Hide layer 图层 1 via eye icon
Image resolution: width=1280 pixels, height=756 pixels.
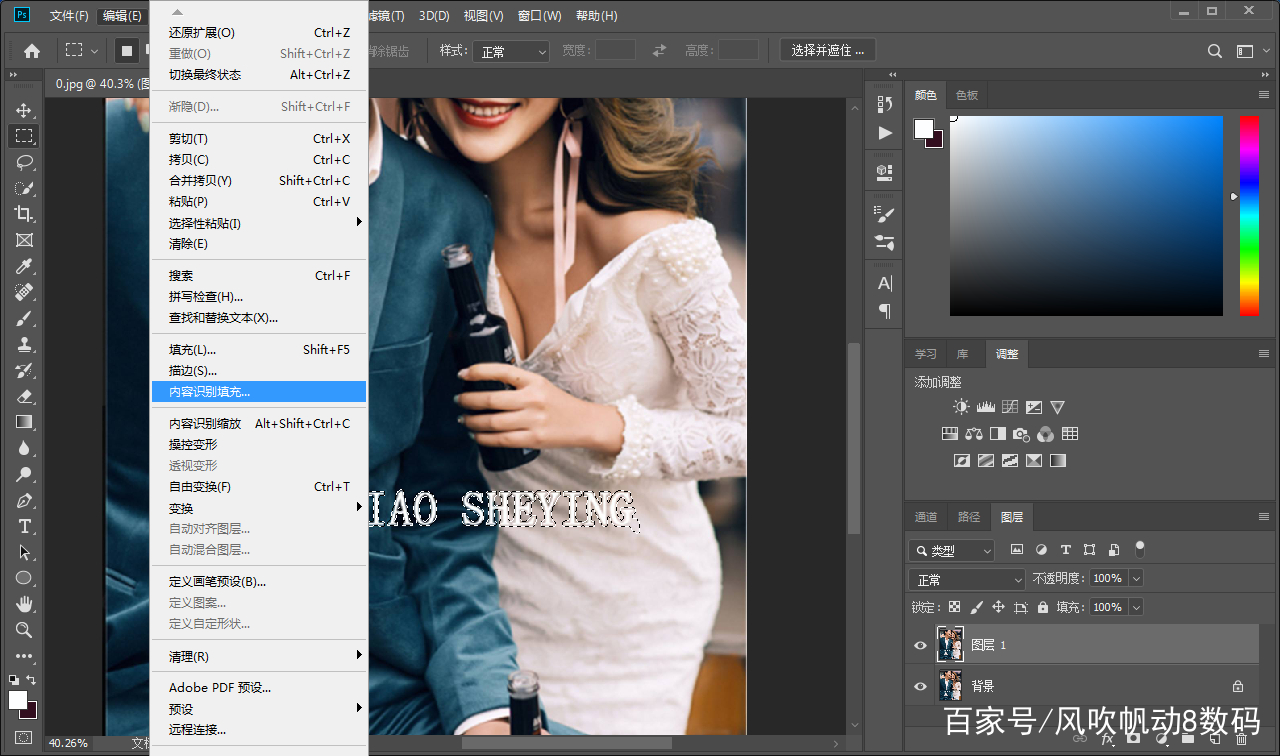pos(920,646)
